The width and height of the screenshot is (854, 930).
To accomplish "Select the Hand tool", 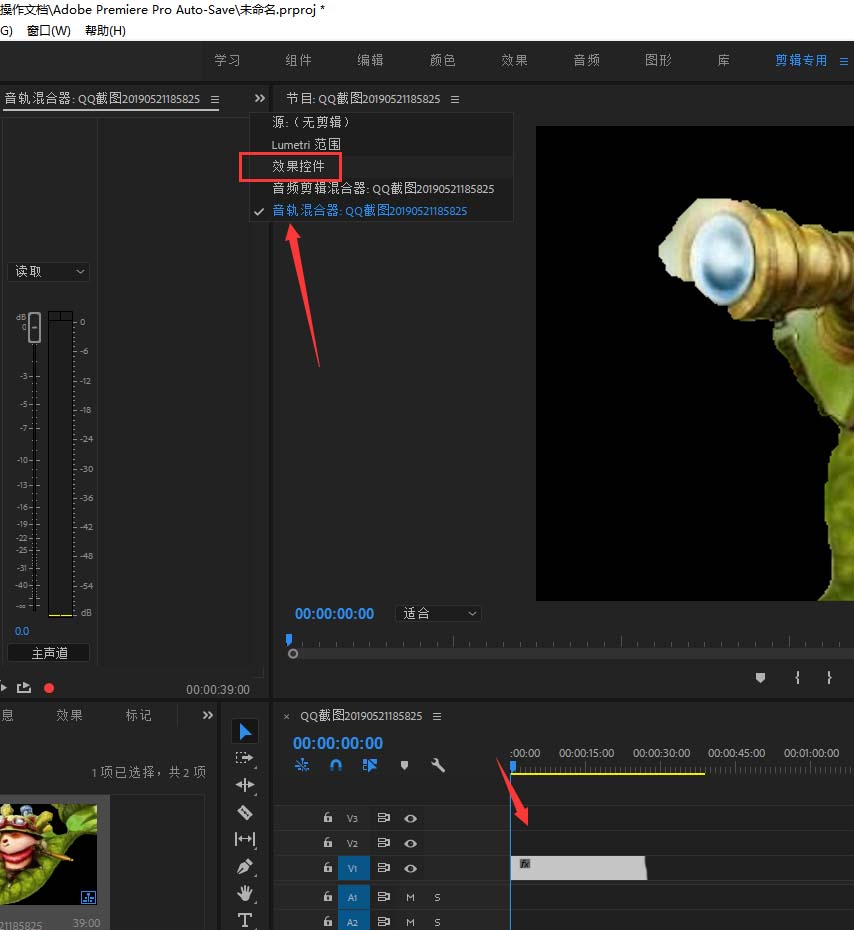I will tap(245, 893).
